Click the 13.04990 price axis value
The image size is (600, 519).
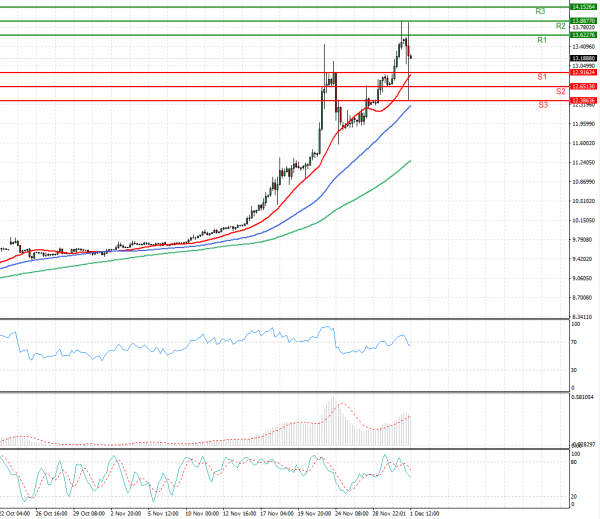pyautogui.click(x=584, y=66)
